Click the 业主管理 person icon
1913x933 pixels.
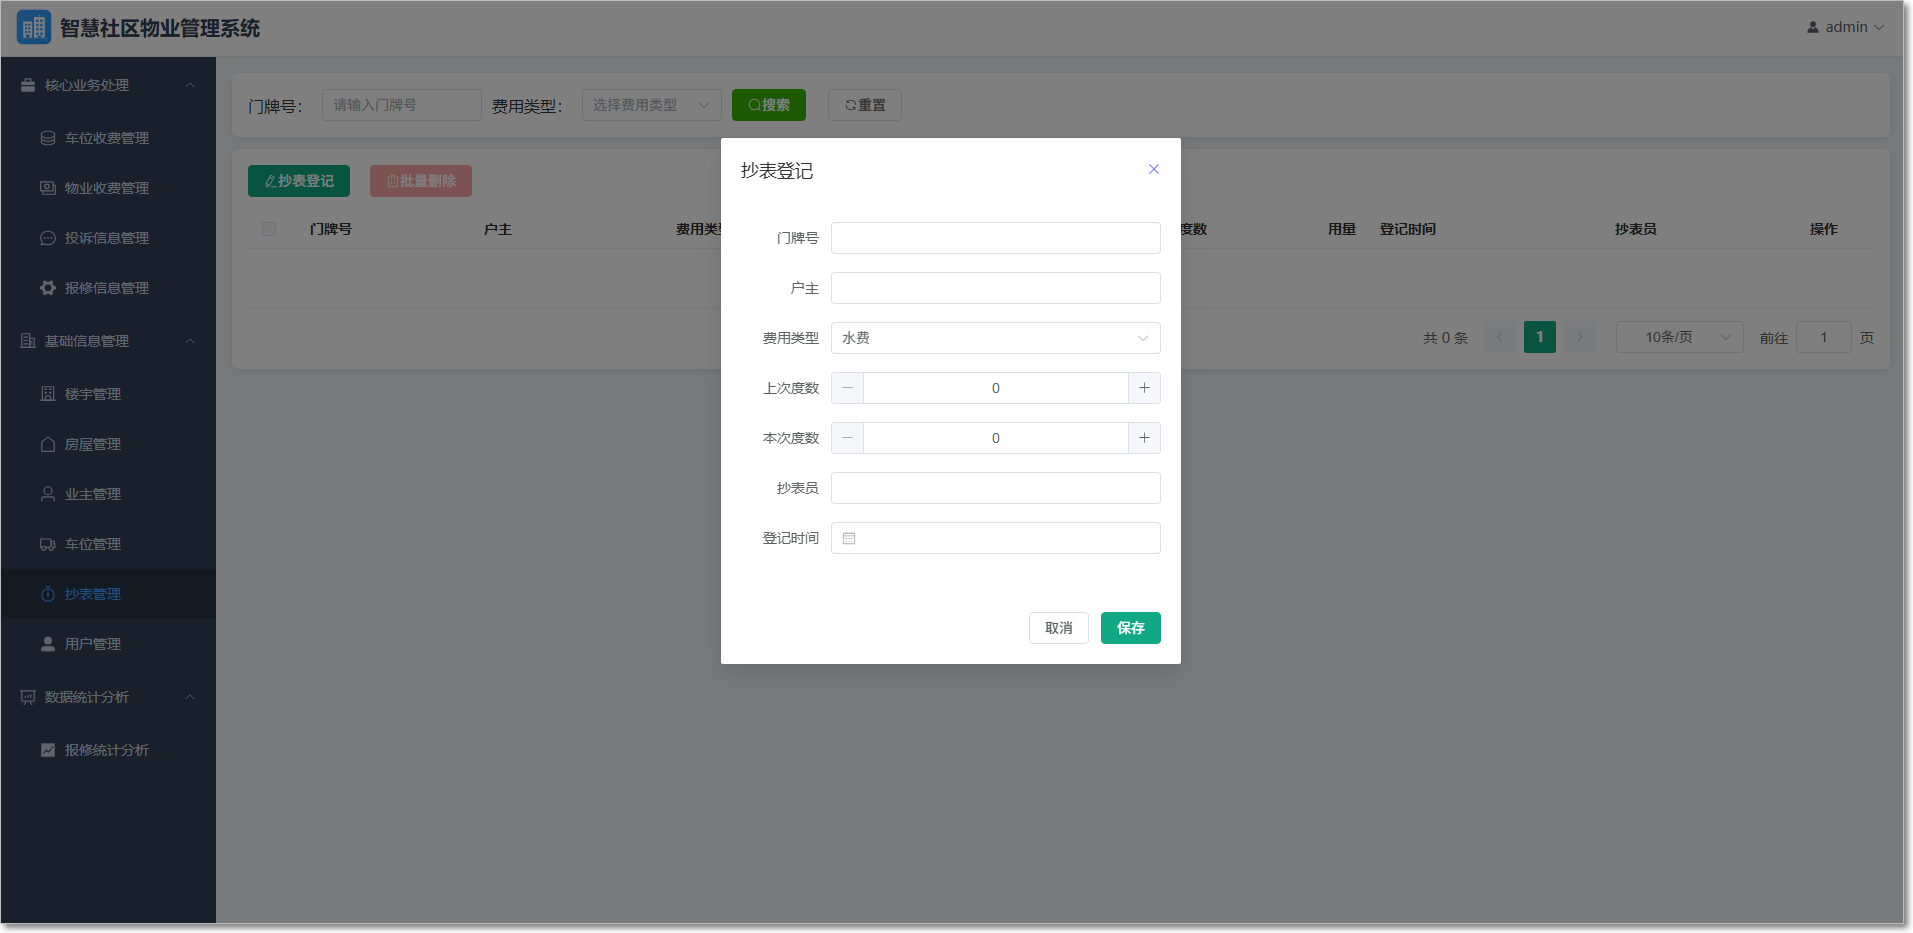(48, 494)
